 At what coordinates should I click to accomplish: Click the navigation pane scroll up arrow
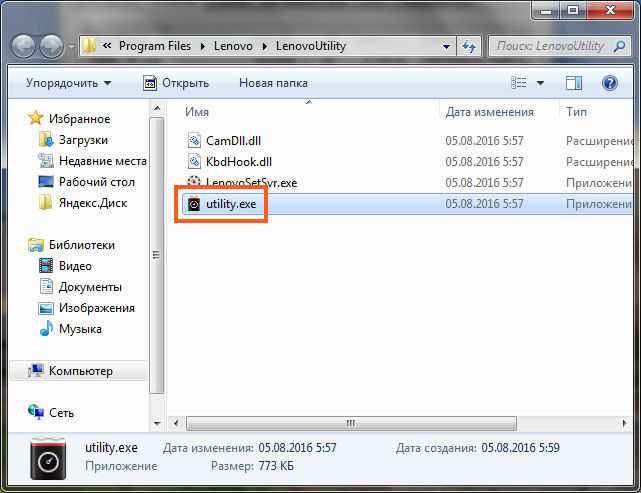[x=157, y=109]
